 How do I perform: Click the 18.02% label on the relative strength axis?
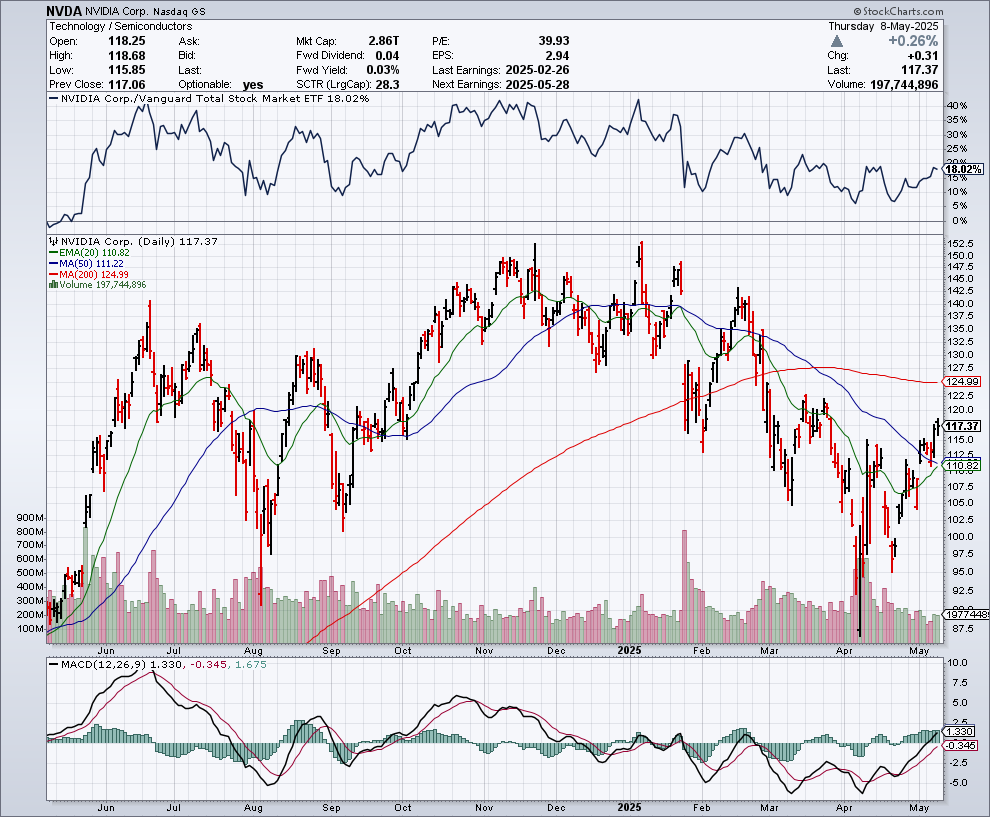click(x=963, y=169)
